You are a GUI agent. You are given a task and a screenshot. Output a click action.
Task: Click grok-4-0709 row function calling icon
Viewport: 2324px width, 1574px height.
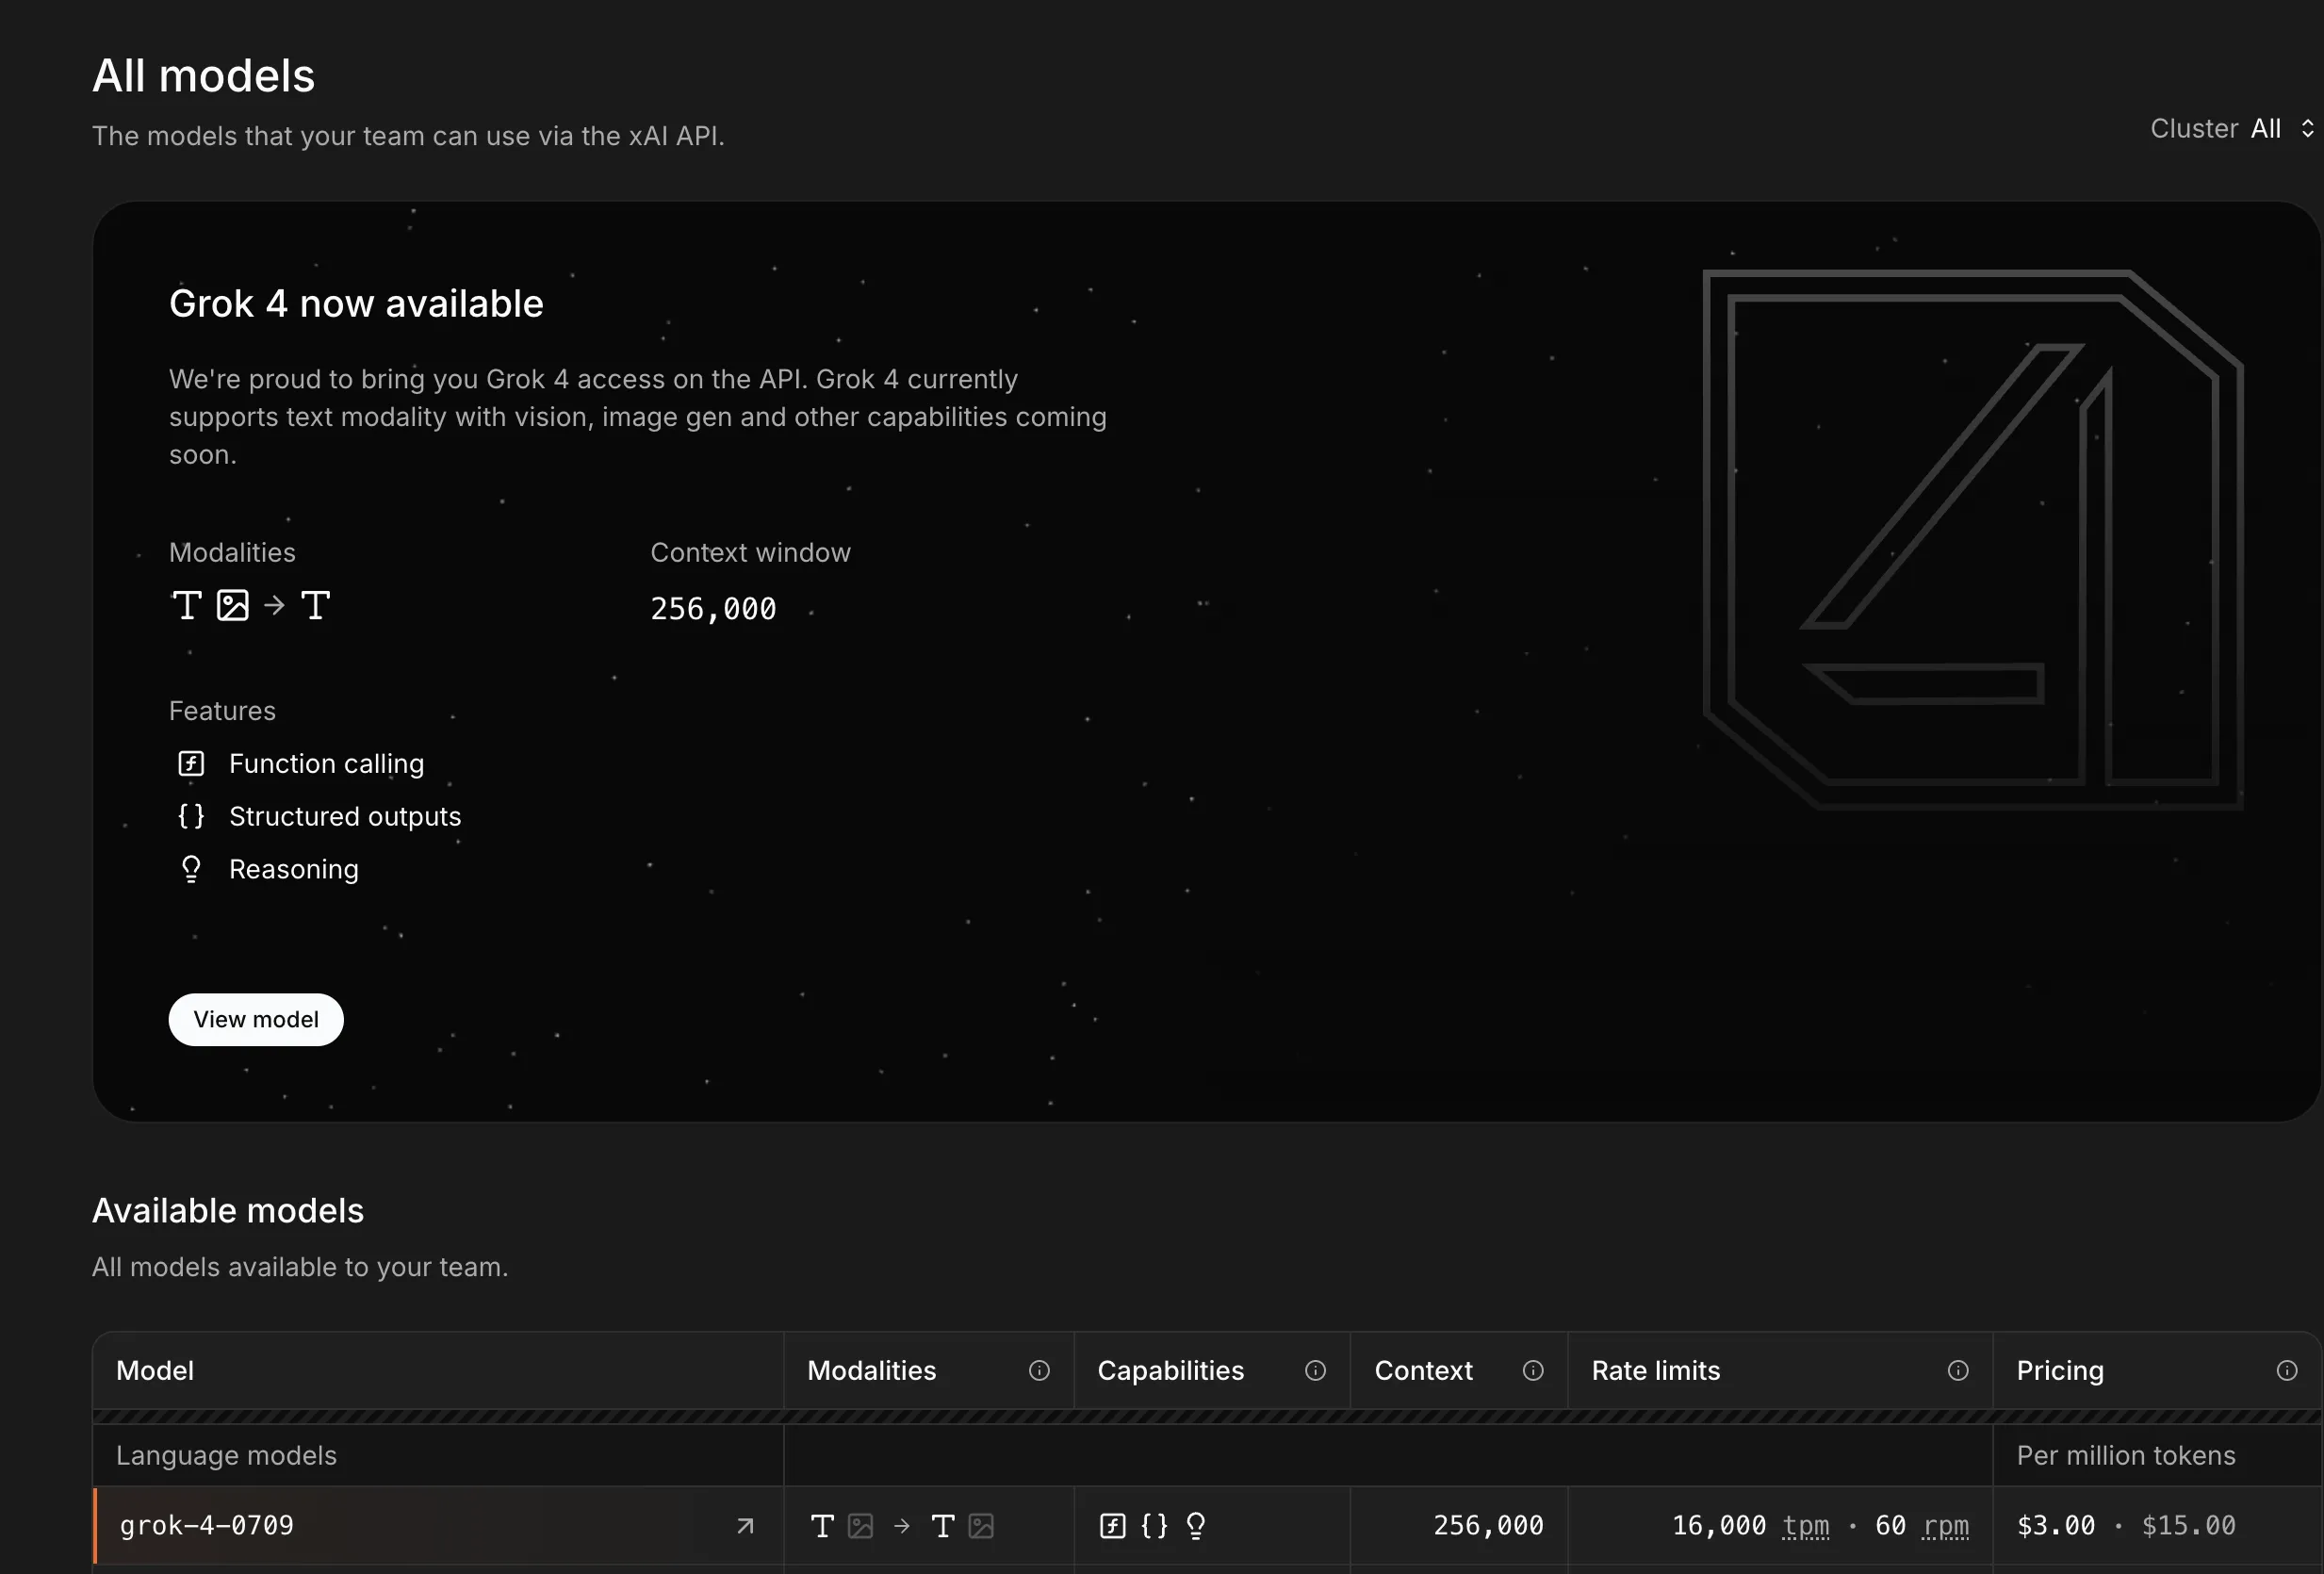[1113, 1526]
